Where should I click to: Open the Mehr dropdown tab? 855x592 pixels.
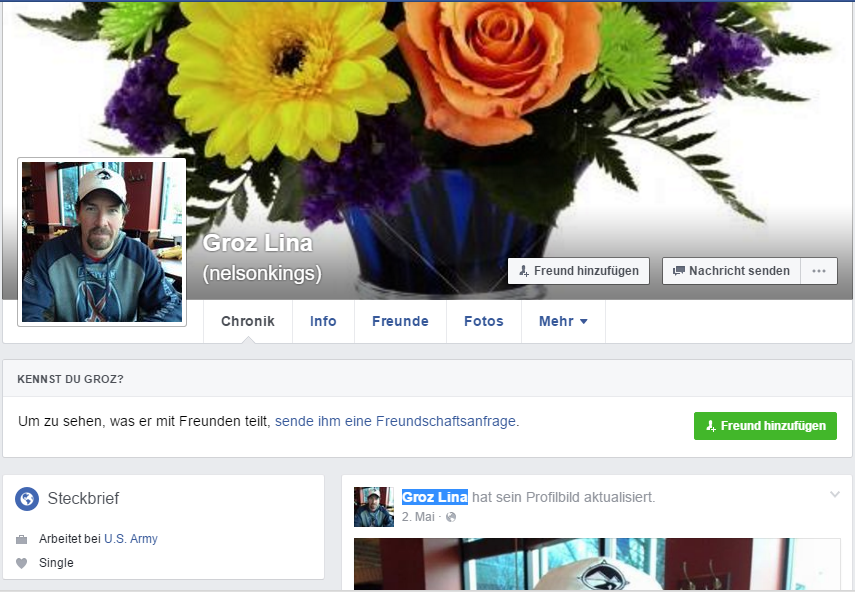(x=563, y=321)
